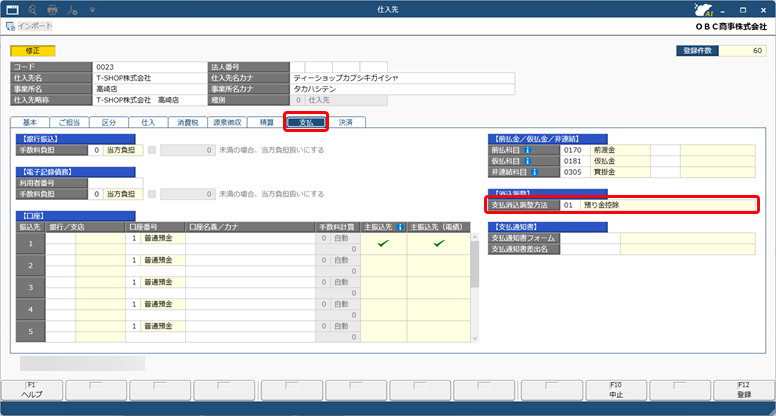Open the 決済 tab

coord(346,122)
